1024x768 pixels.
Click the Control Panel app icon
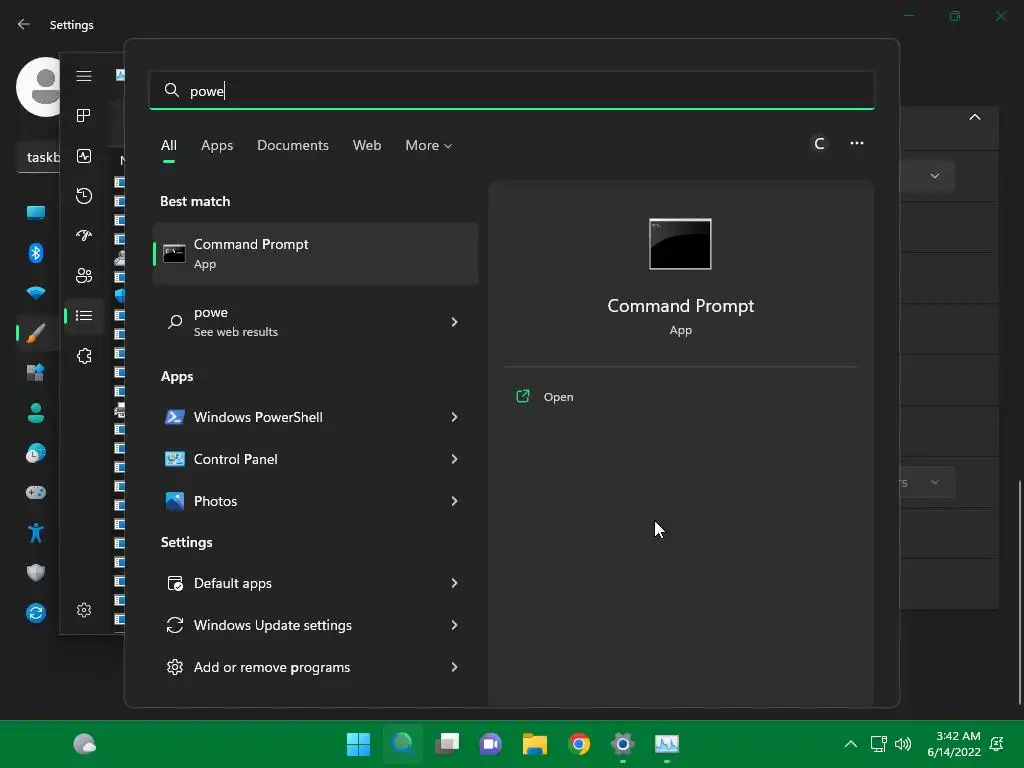[x=174, y=459]
